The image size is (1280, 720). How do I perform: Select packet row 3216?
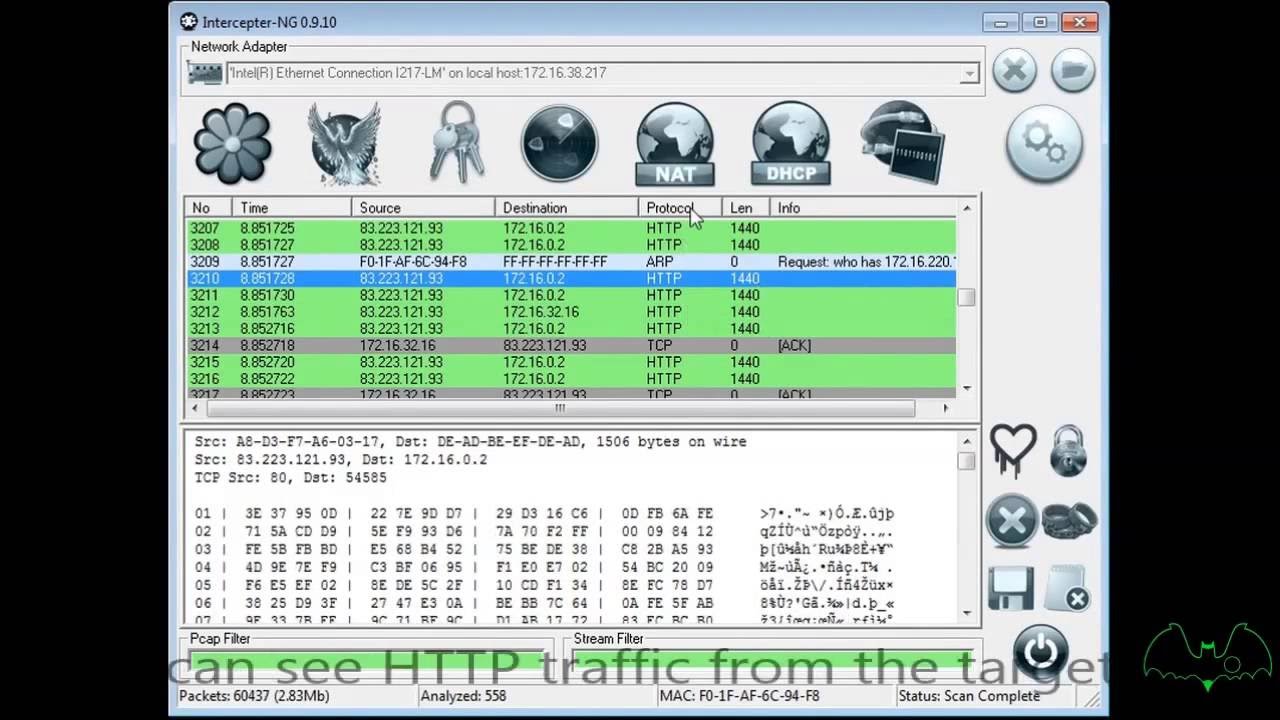point(571,379)
